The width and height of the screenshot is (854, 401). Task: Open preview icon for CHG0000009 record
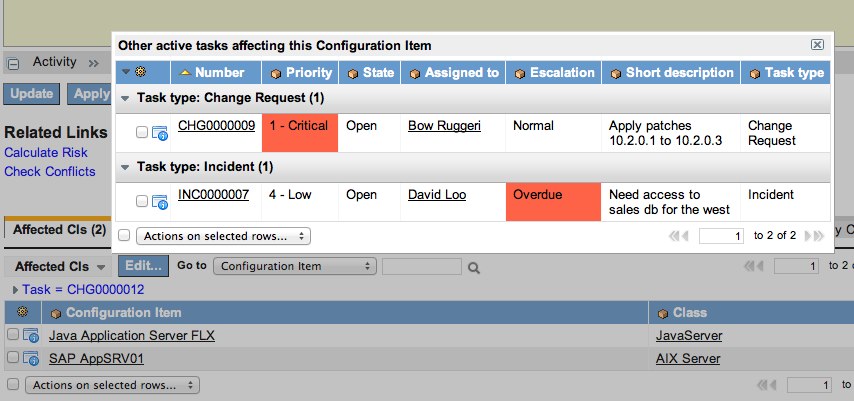coord(160,133)
